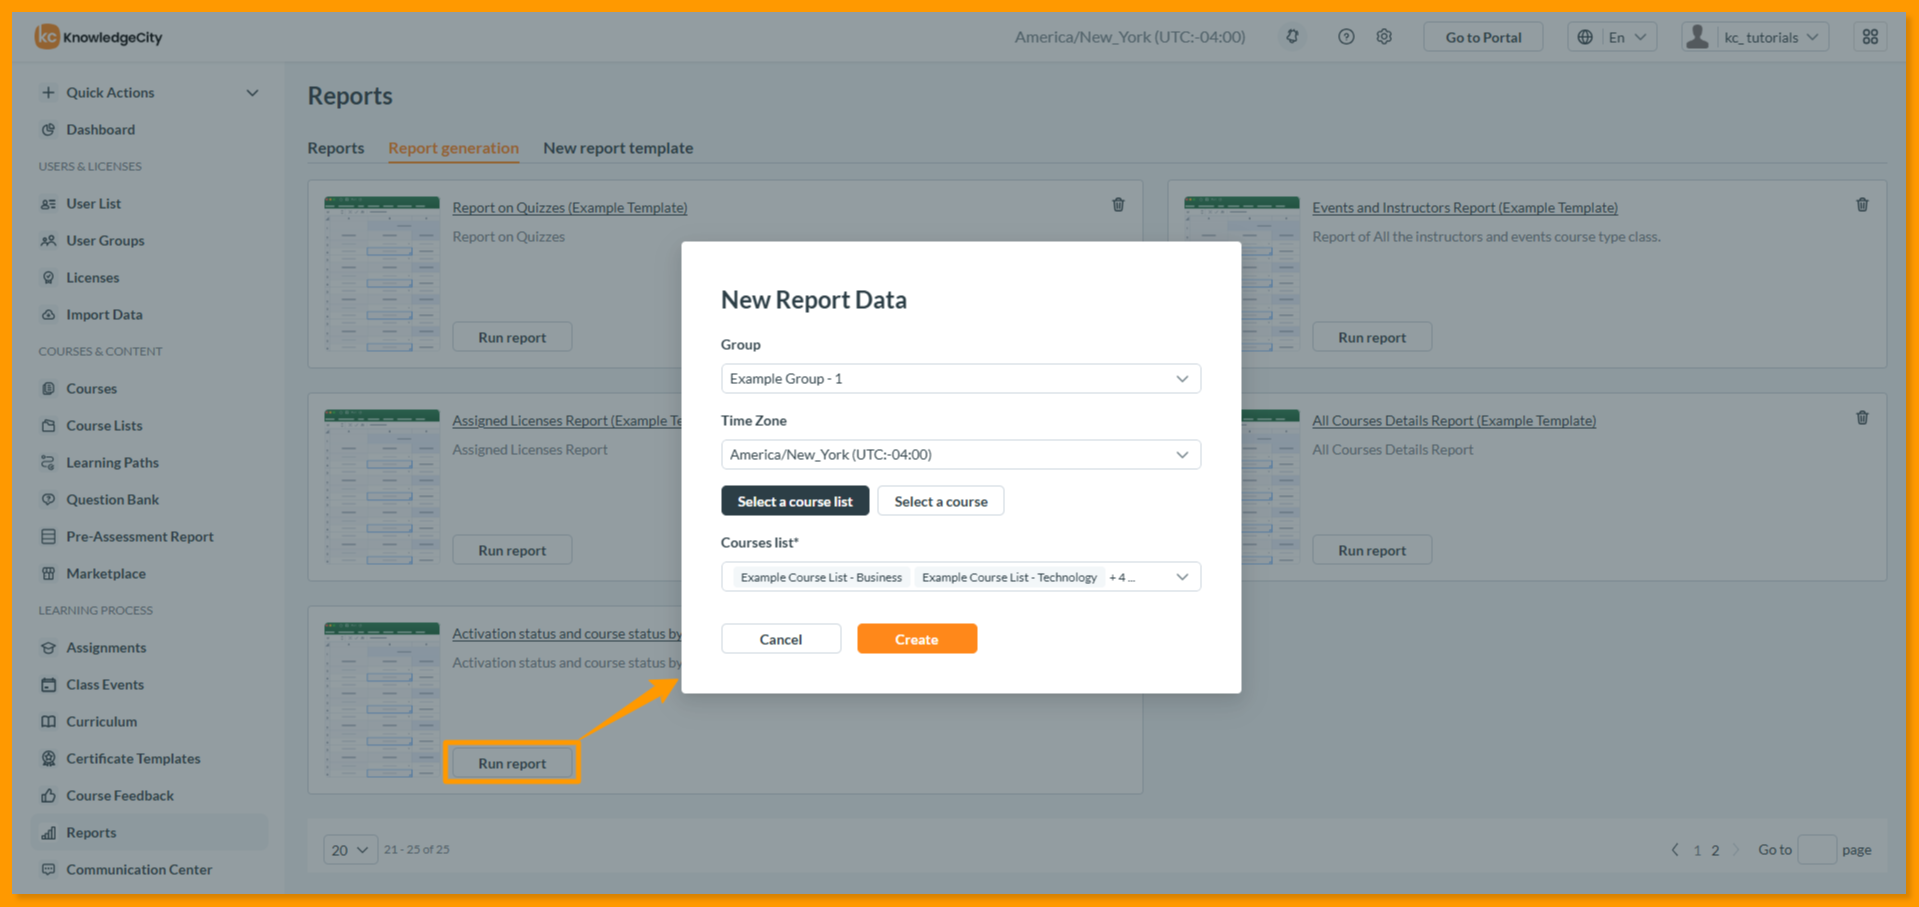The width and height of the screenshot is (1919, 907).
Task: Open Learning Paths in sidebar
Action: click(112, 462)
